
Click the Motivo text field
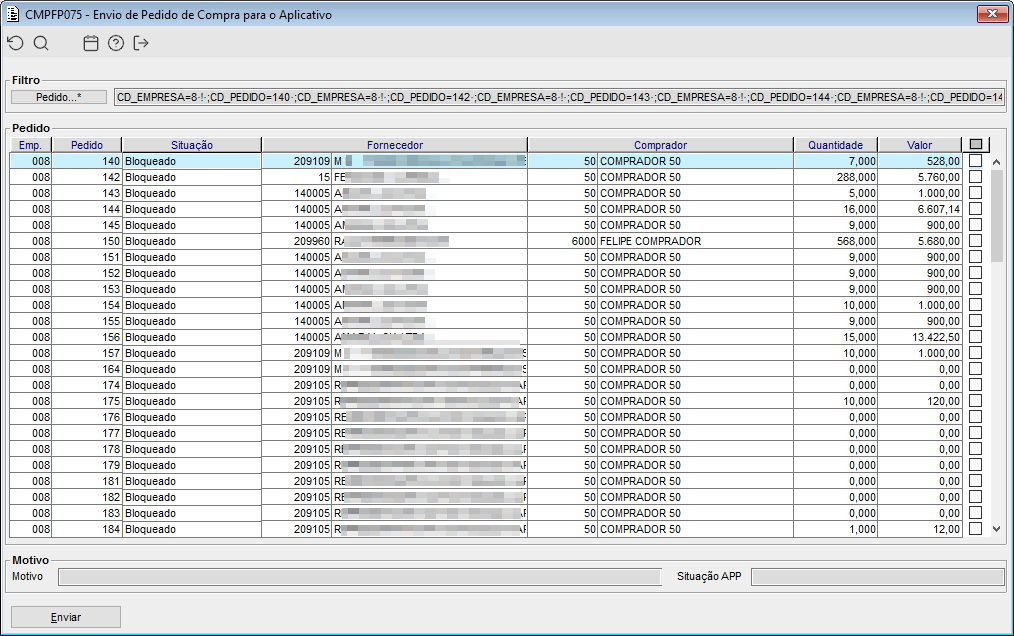(360, 576)
